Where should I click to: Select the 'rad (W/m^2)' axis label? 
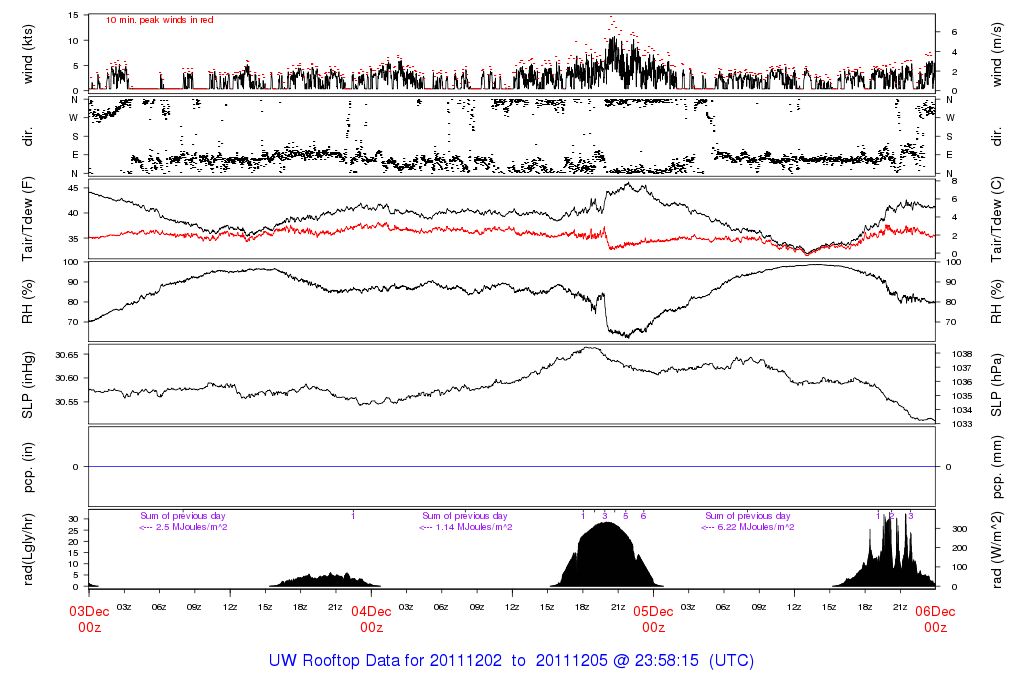[x=996, y=549]
